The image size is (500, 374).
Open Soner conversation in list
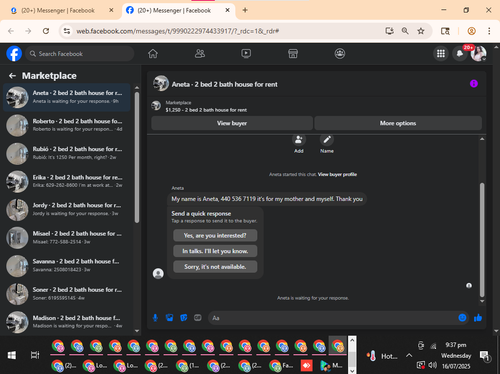[67, 294]
